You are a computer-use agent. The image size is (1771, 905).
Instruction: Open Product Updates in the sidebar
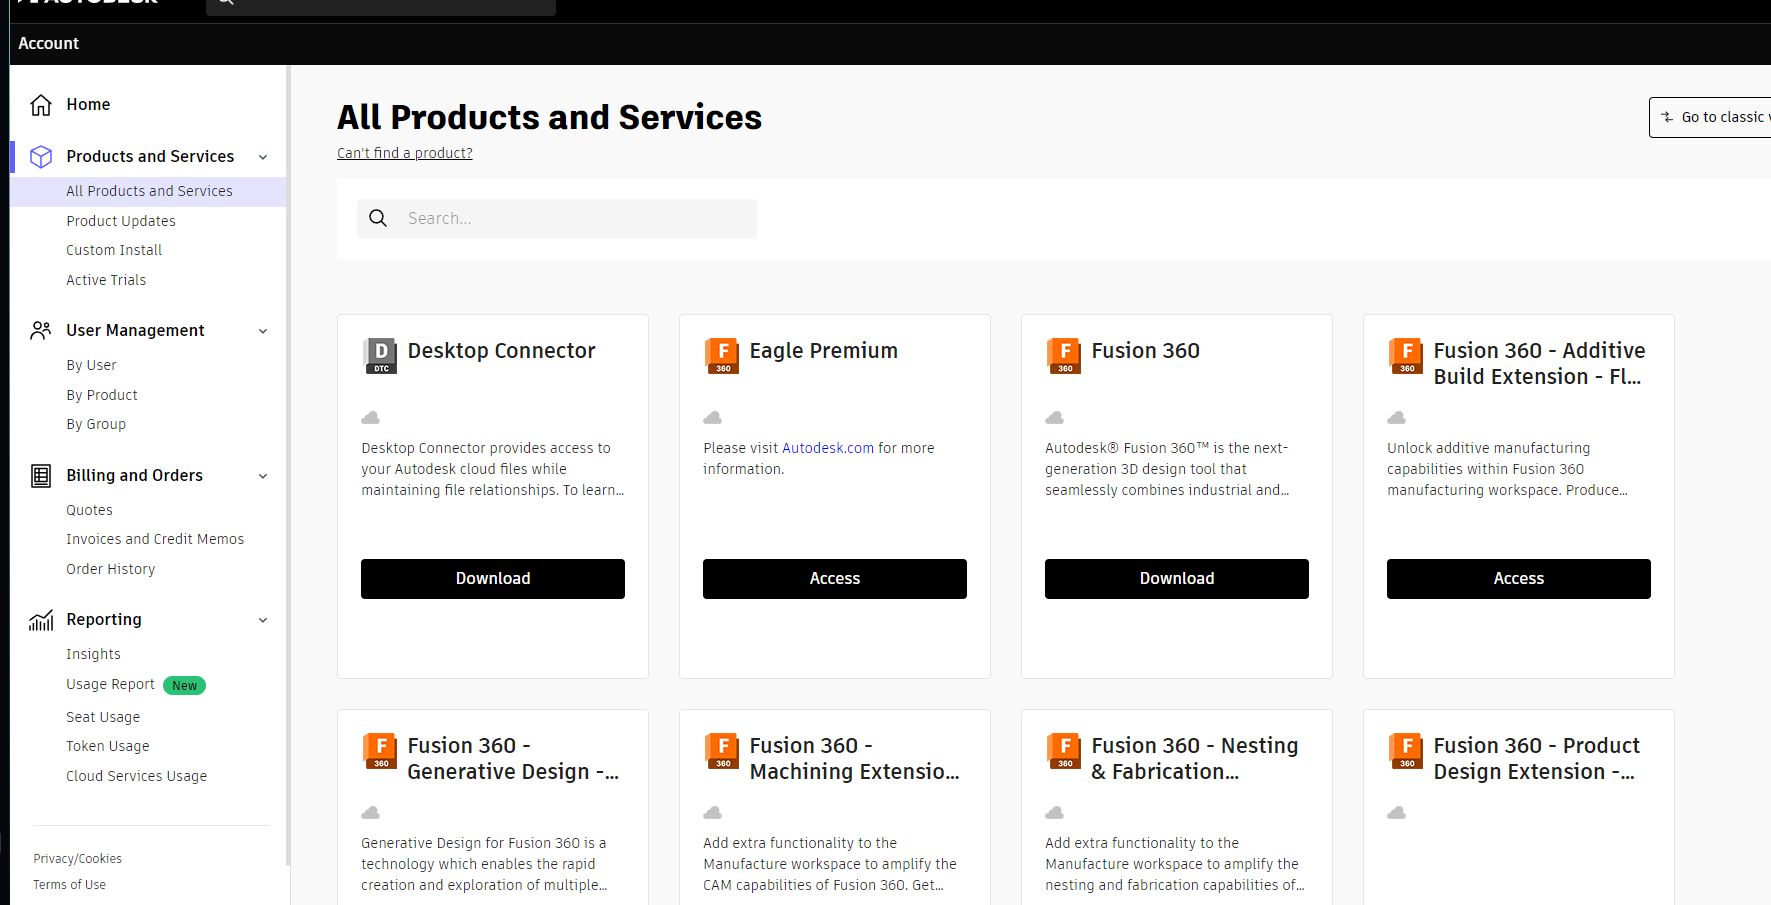tap(121, 221)
